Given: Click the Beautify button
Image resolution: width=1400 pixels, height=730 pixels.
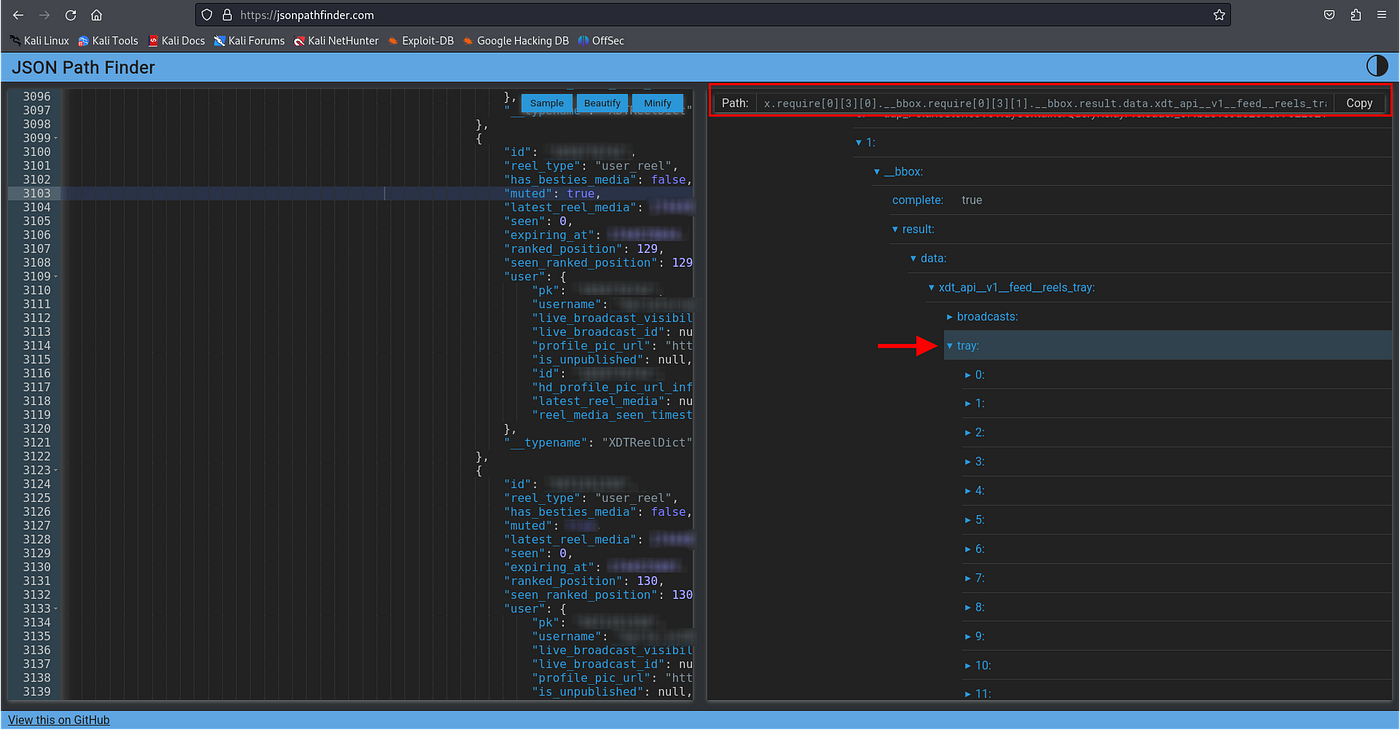Looking at the screenshot, I should (x=602, y=103).
